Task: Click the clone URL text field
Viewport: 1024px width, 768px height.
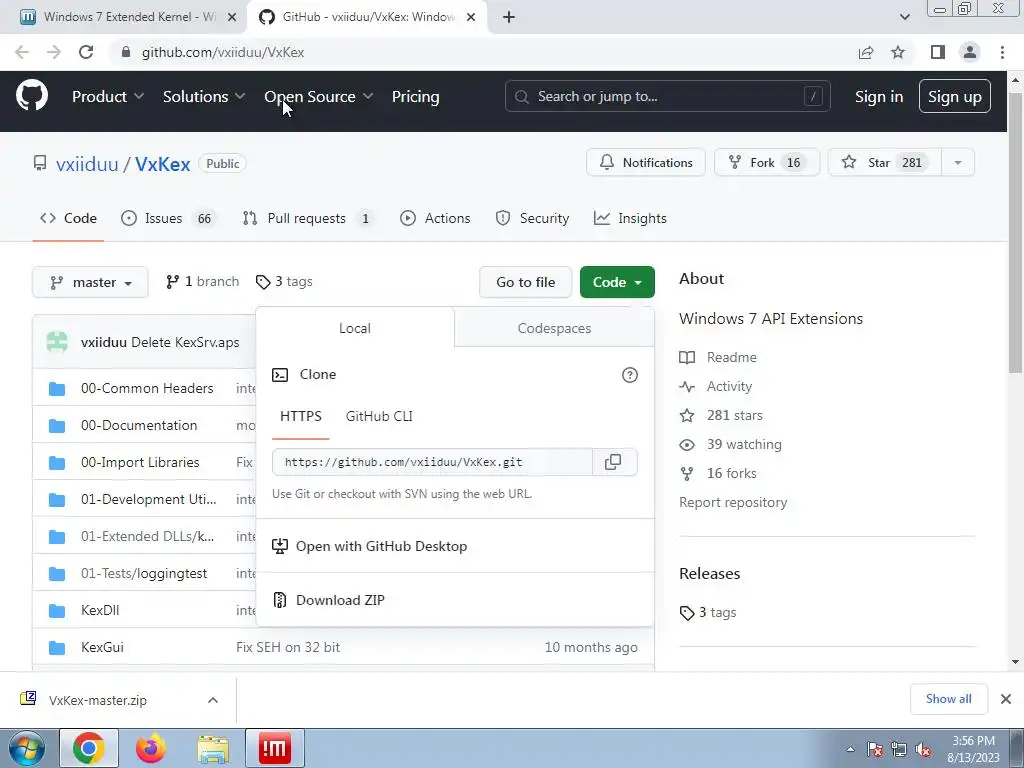Action: (x=432, y=462)
